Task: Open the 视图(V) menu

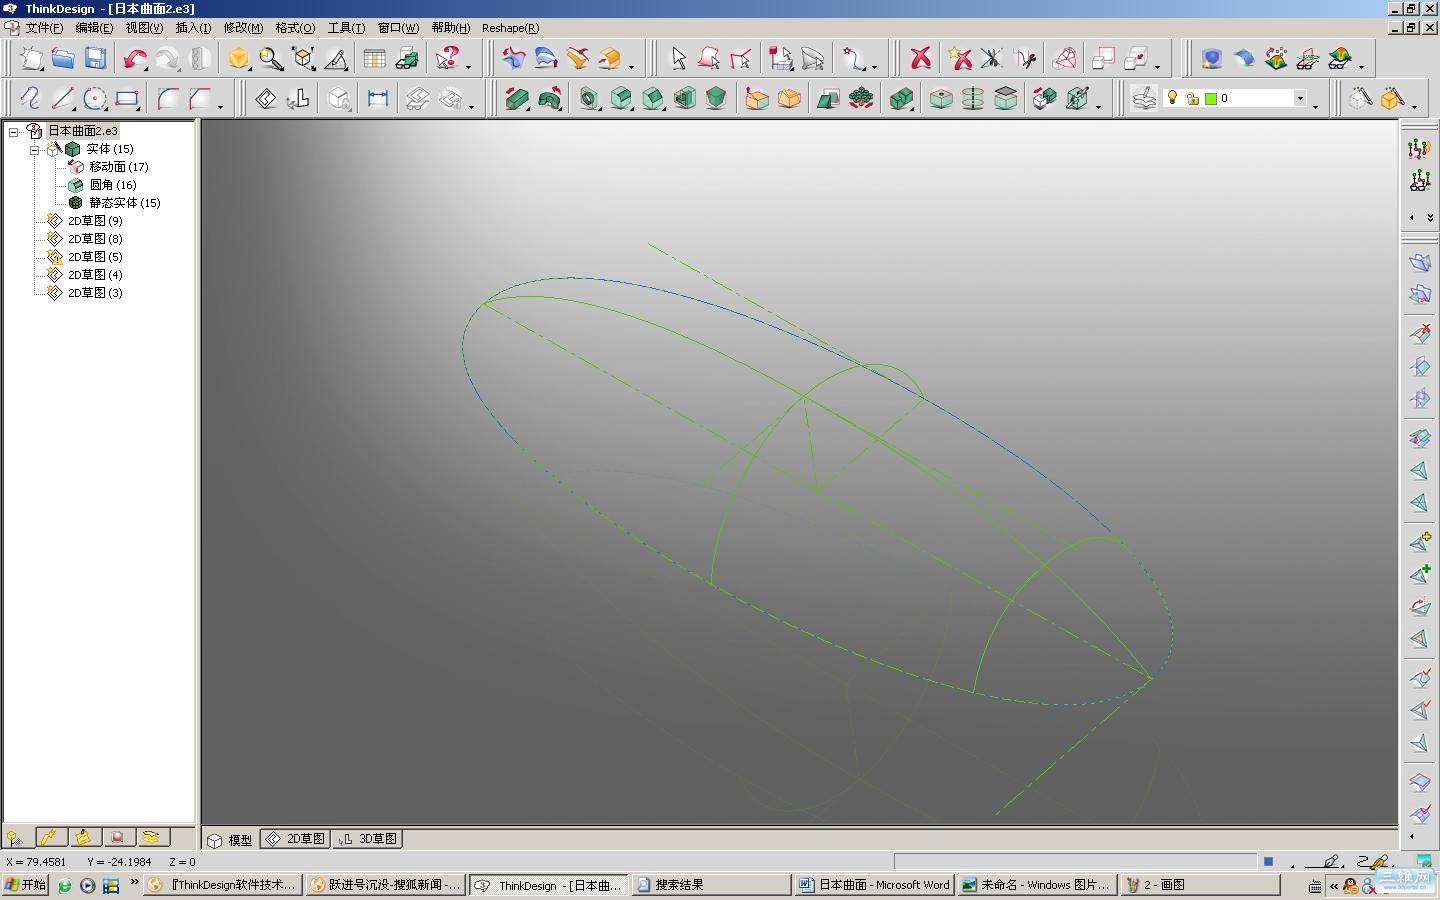Action: 144,28
